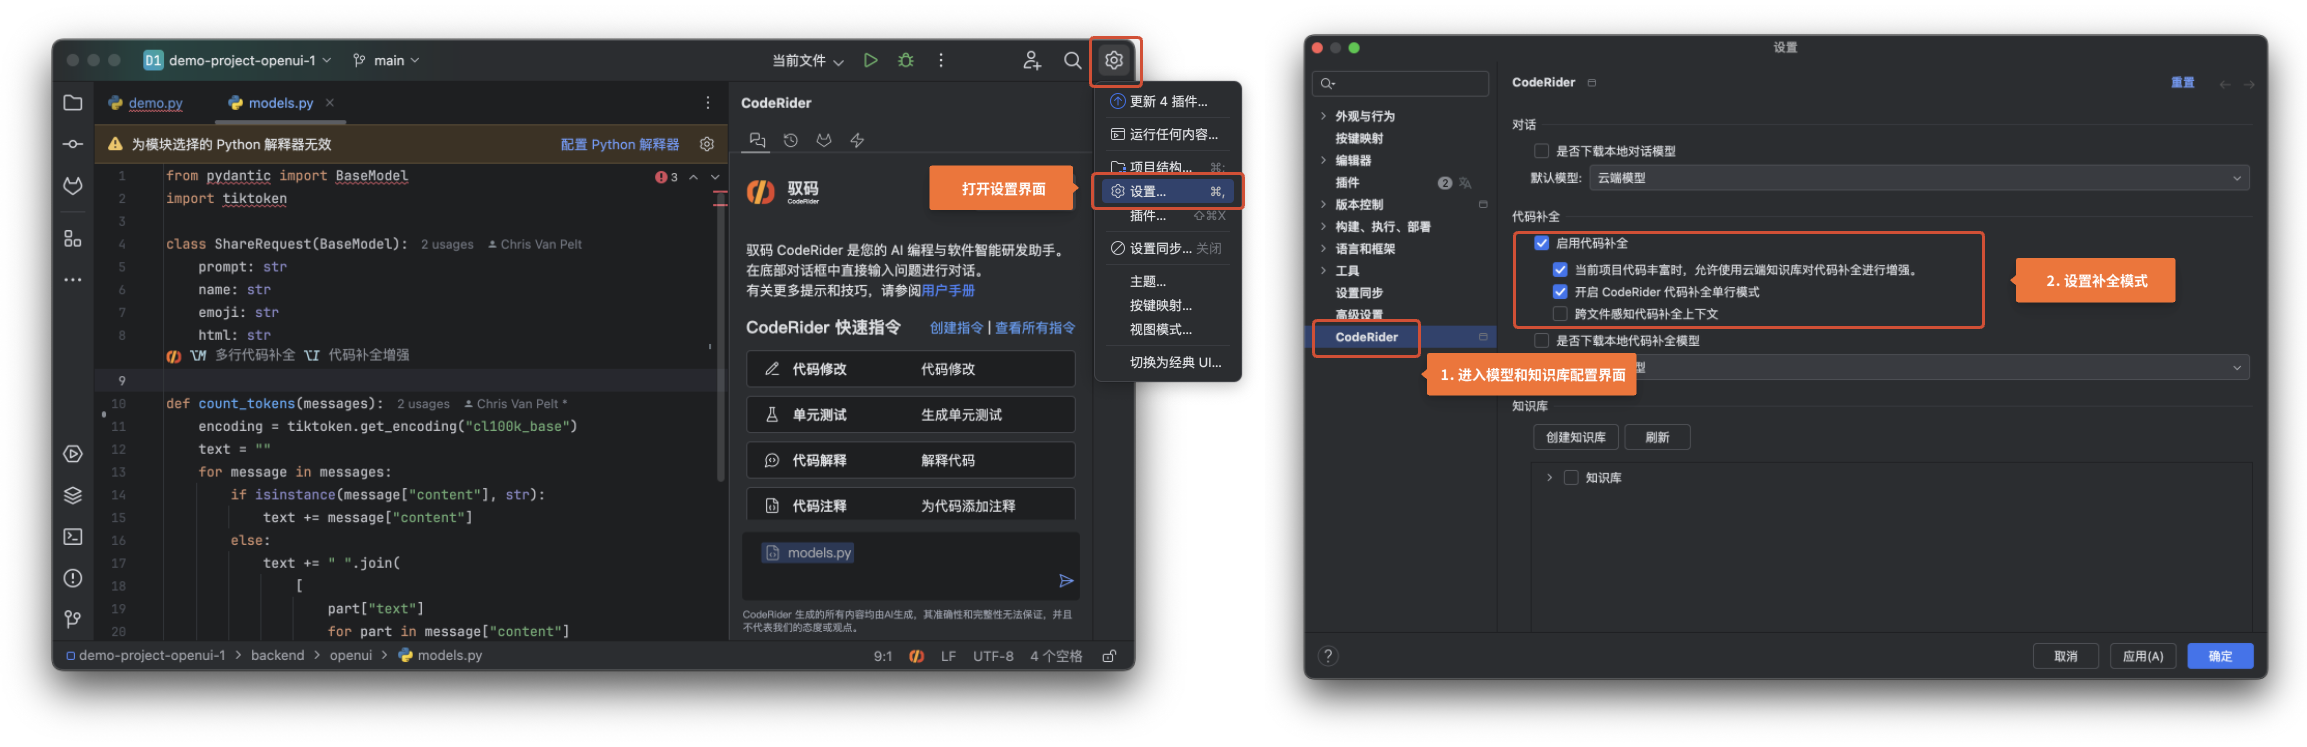2307x747 pixels.
Task: Toggle 是否下载本地对话模型 checkbox
Action: pos(1541,151)
